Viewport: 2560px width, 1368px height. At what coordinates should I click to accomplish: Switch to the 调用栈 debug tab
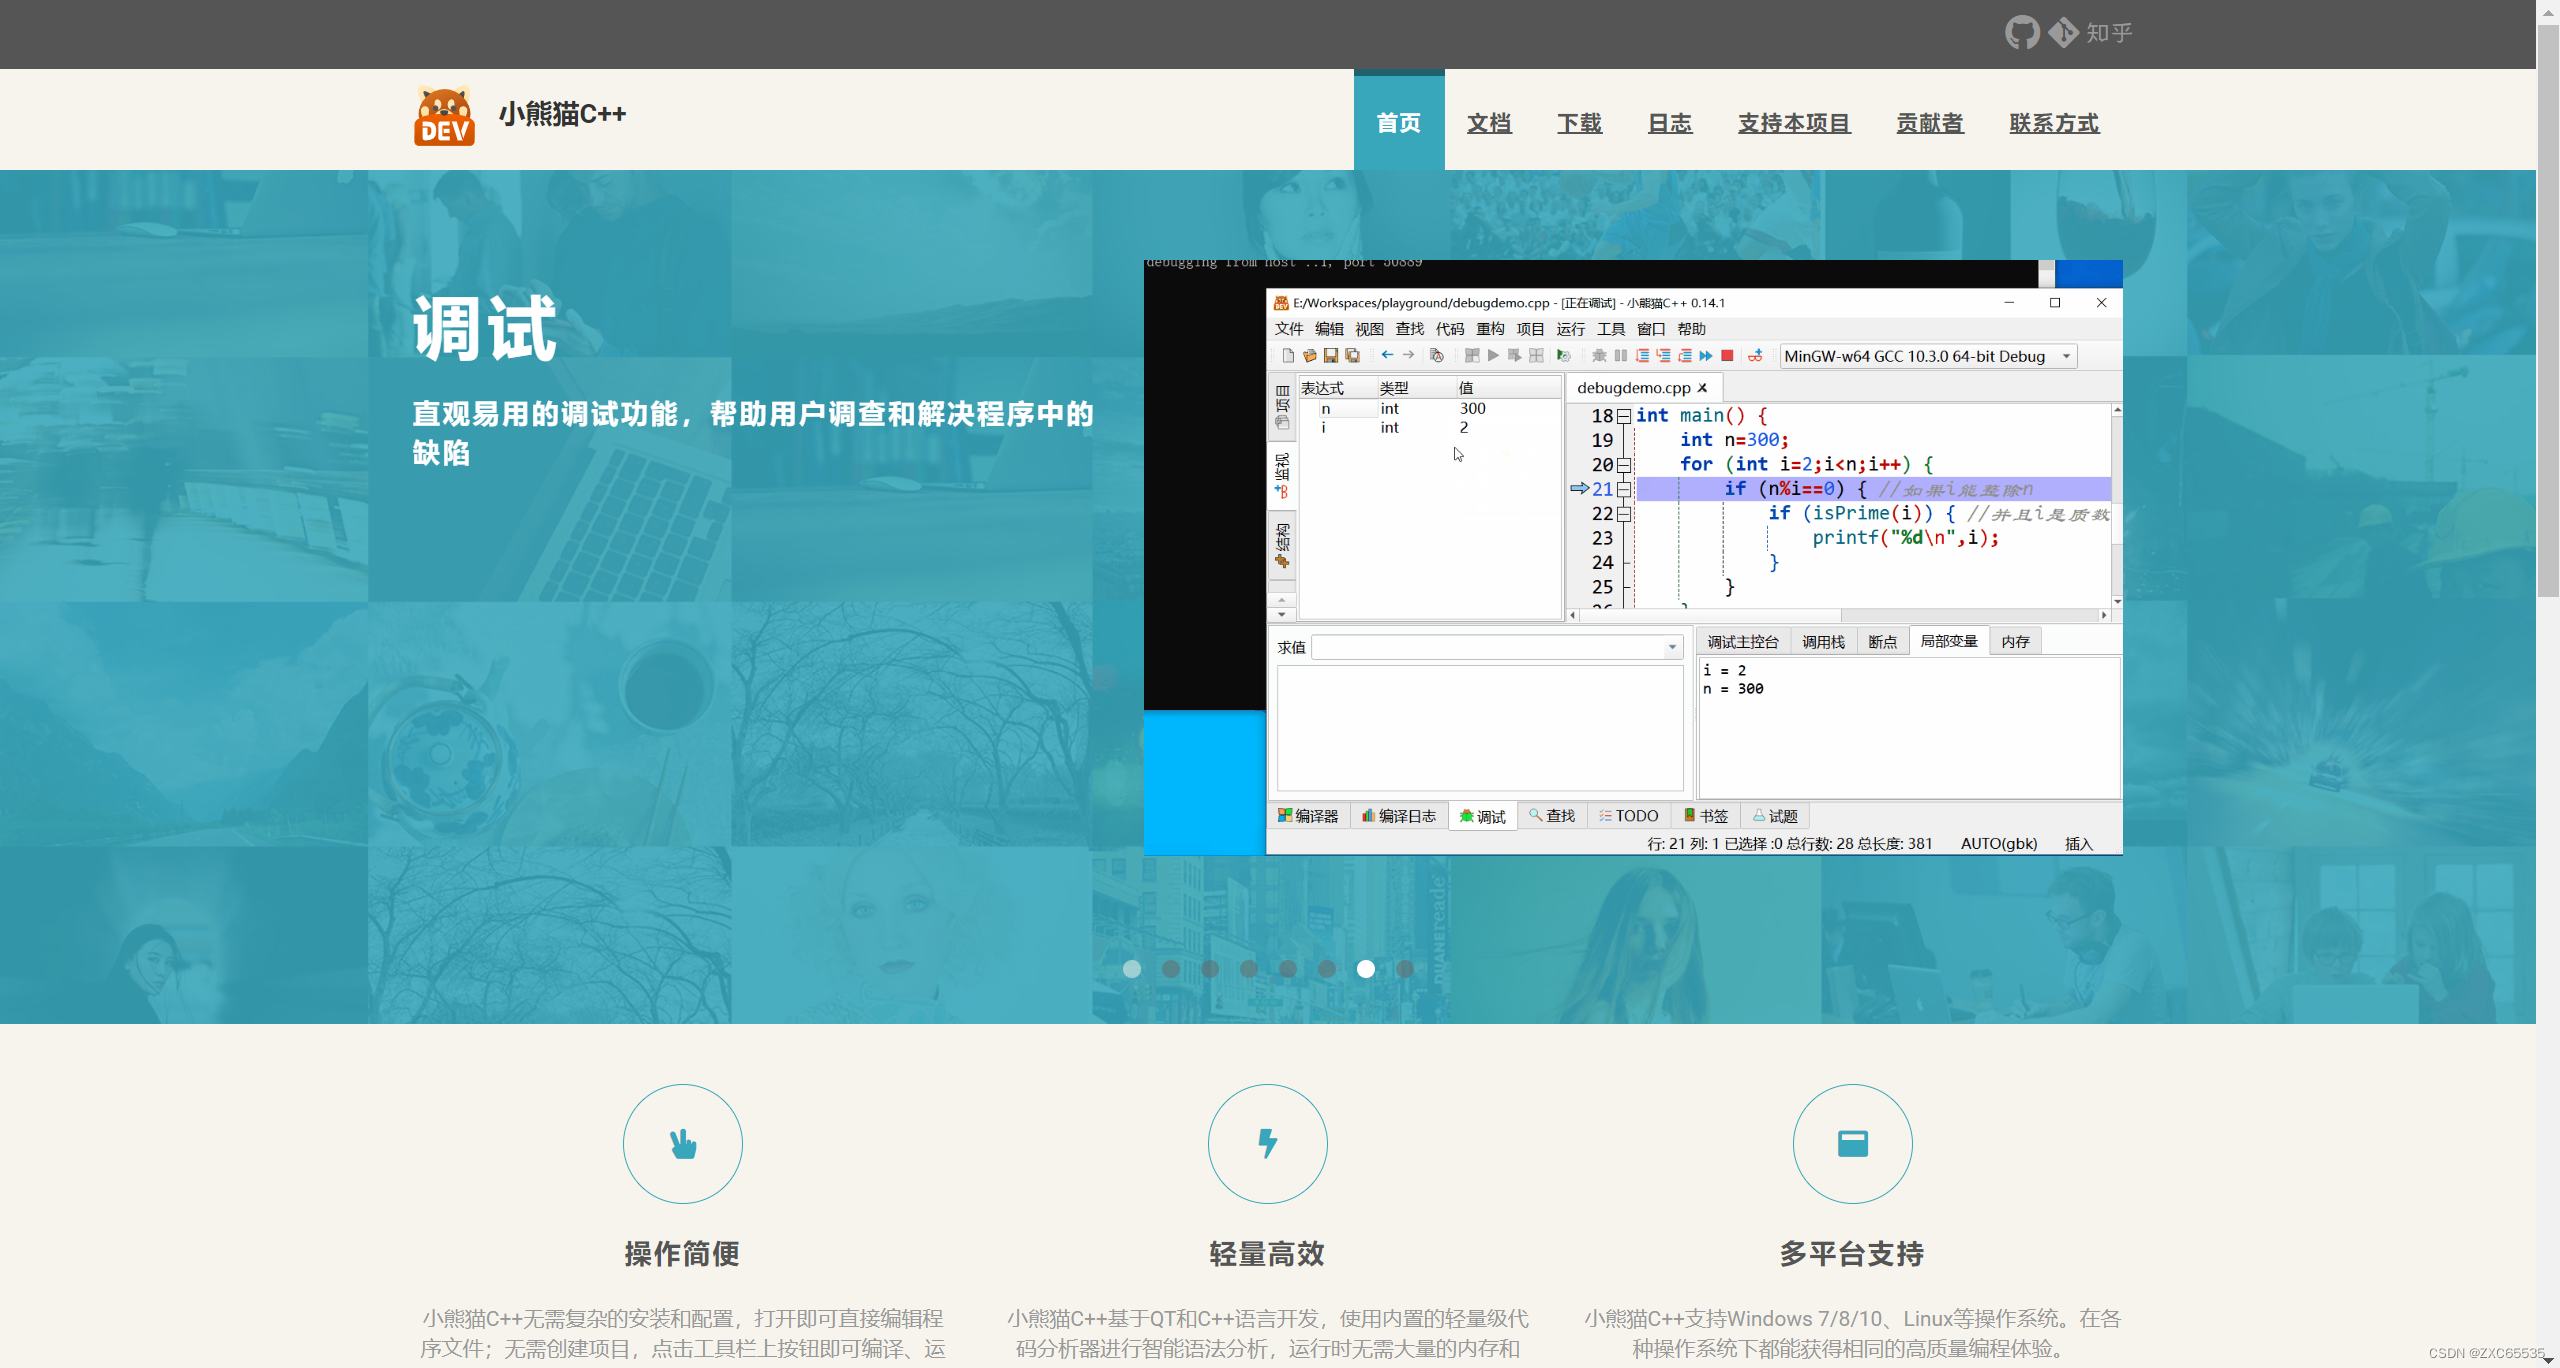click(x=1824, y=640)
